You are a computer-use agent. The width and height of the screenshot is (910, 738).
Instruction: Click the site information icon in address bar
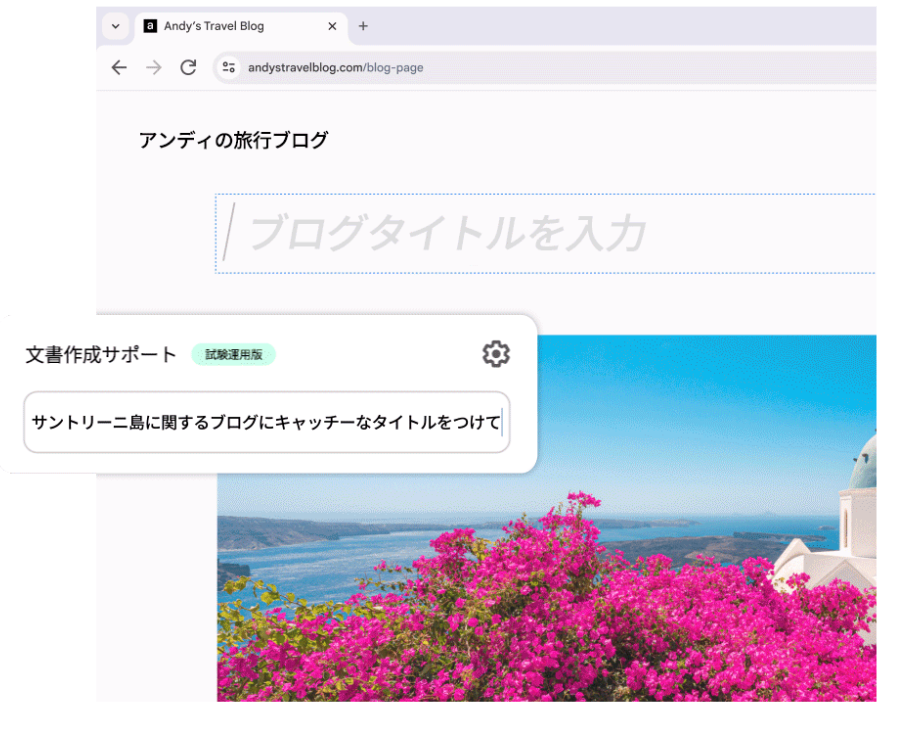pyautogui.click(x=228, y=68)
